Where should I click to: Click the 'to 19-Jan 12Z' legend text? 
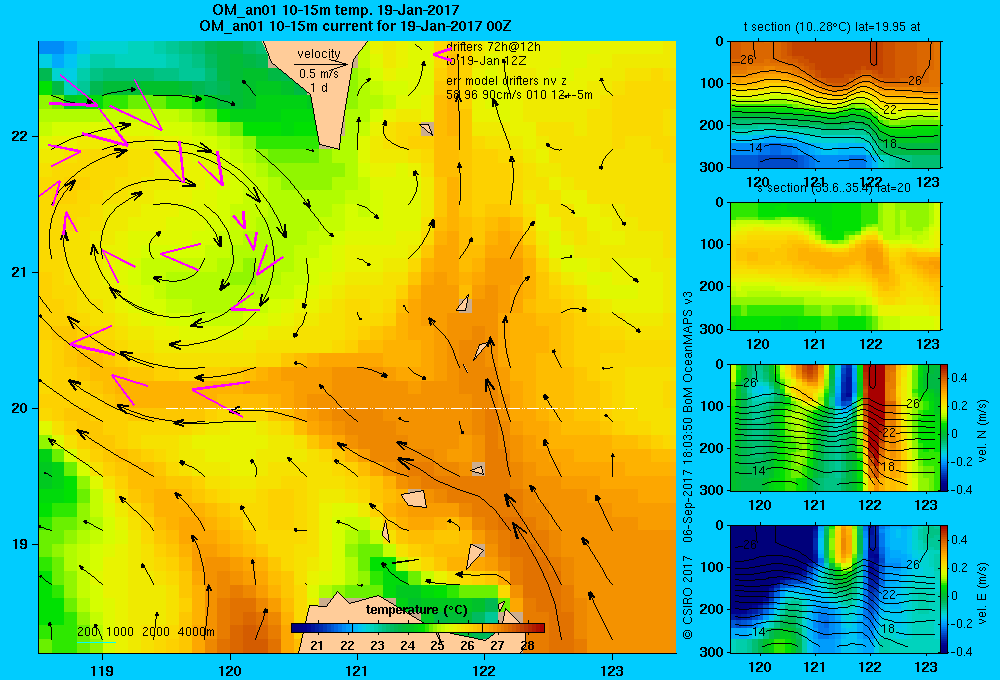[485, 61]
